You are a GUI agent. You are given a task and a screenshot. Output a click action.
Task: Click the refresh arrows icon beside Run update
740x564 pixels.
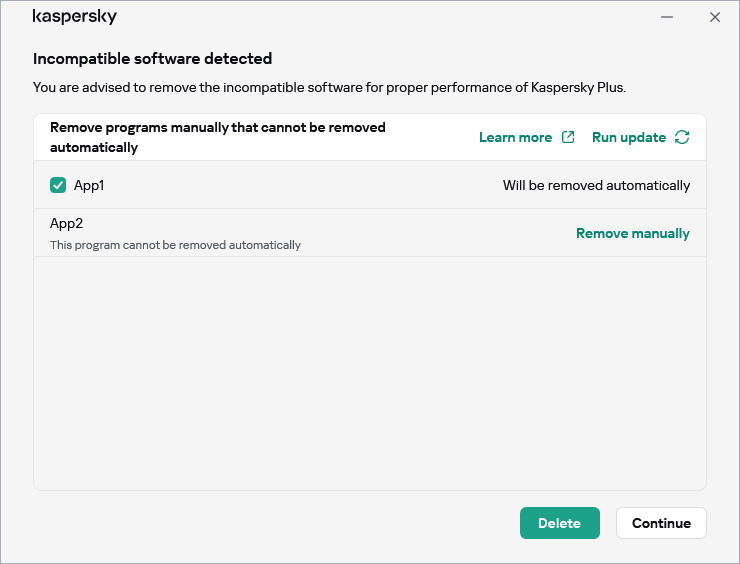pos(682,137)
